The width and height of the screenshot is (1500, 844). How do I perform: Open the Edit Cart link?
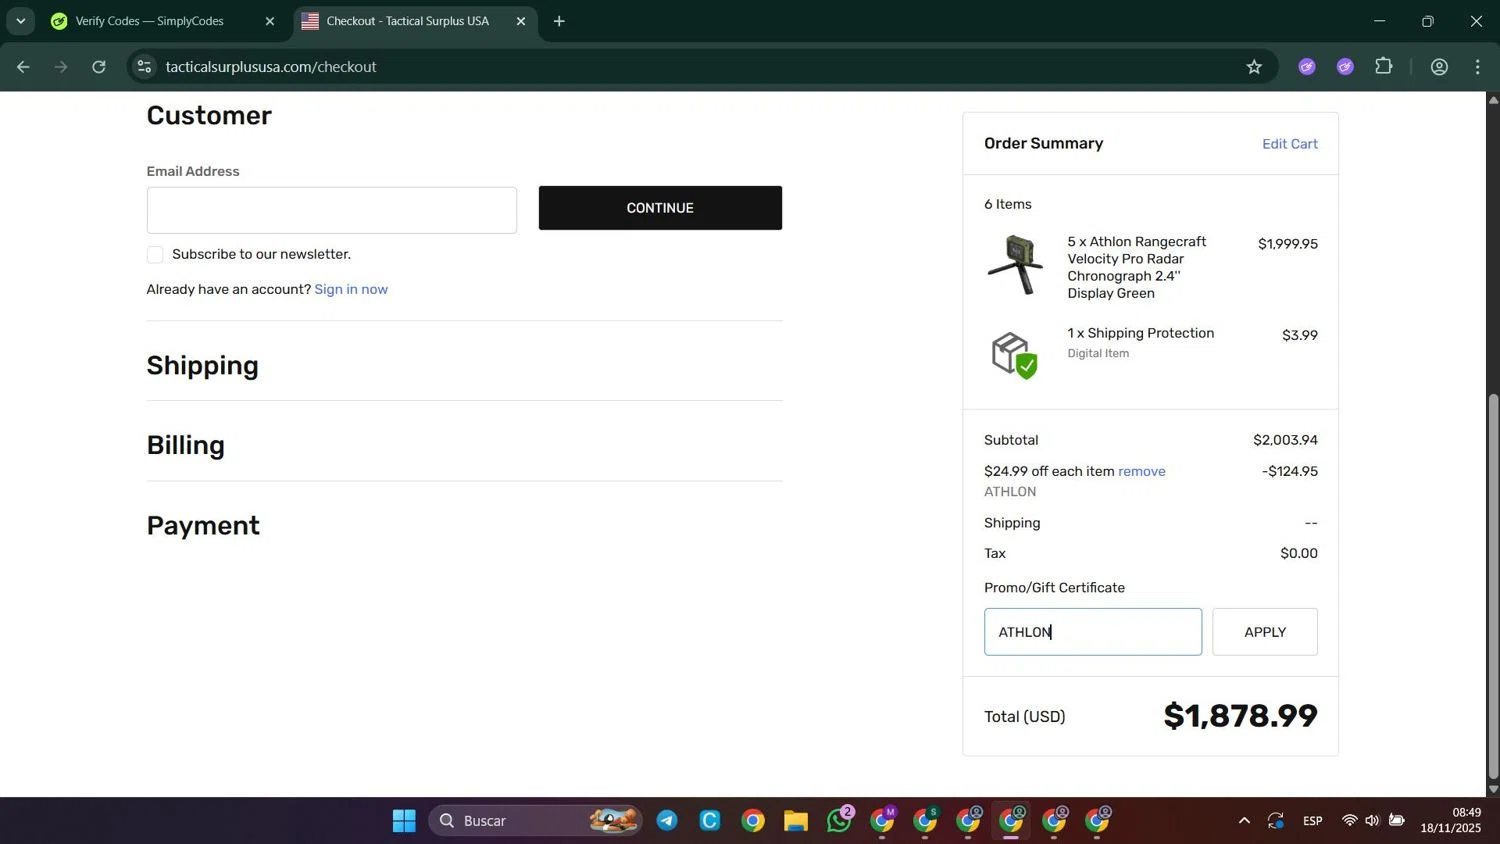[x=1290, y=144]
